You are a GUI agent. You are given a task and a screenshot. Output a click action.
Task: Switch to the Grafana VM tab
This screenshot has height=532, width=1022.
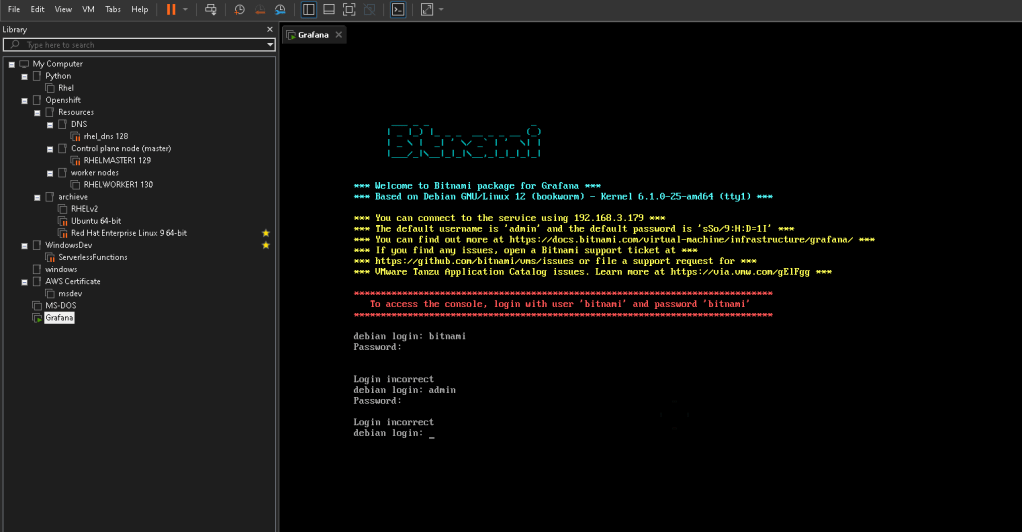pyautogui.click(x=313, y=35)
